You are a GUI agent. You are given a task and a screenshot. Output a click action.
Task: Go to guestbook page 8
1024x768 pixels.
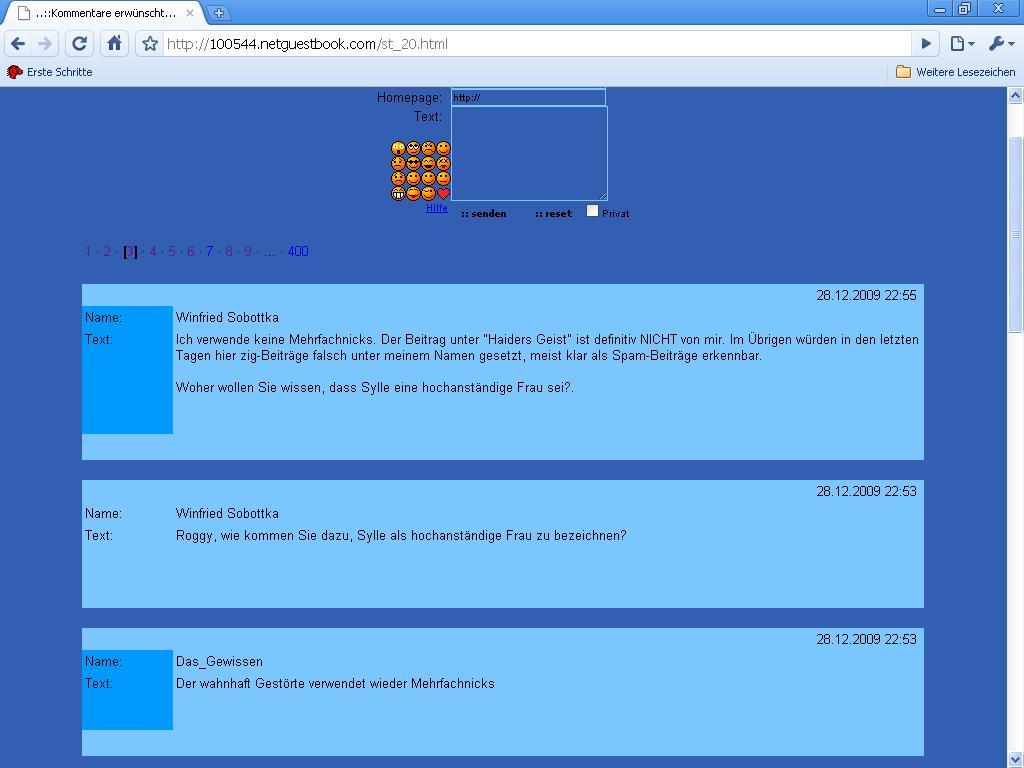[x=229, y=251]
